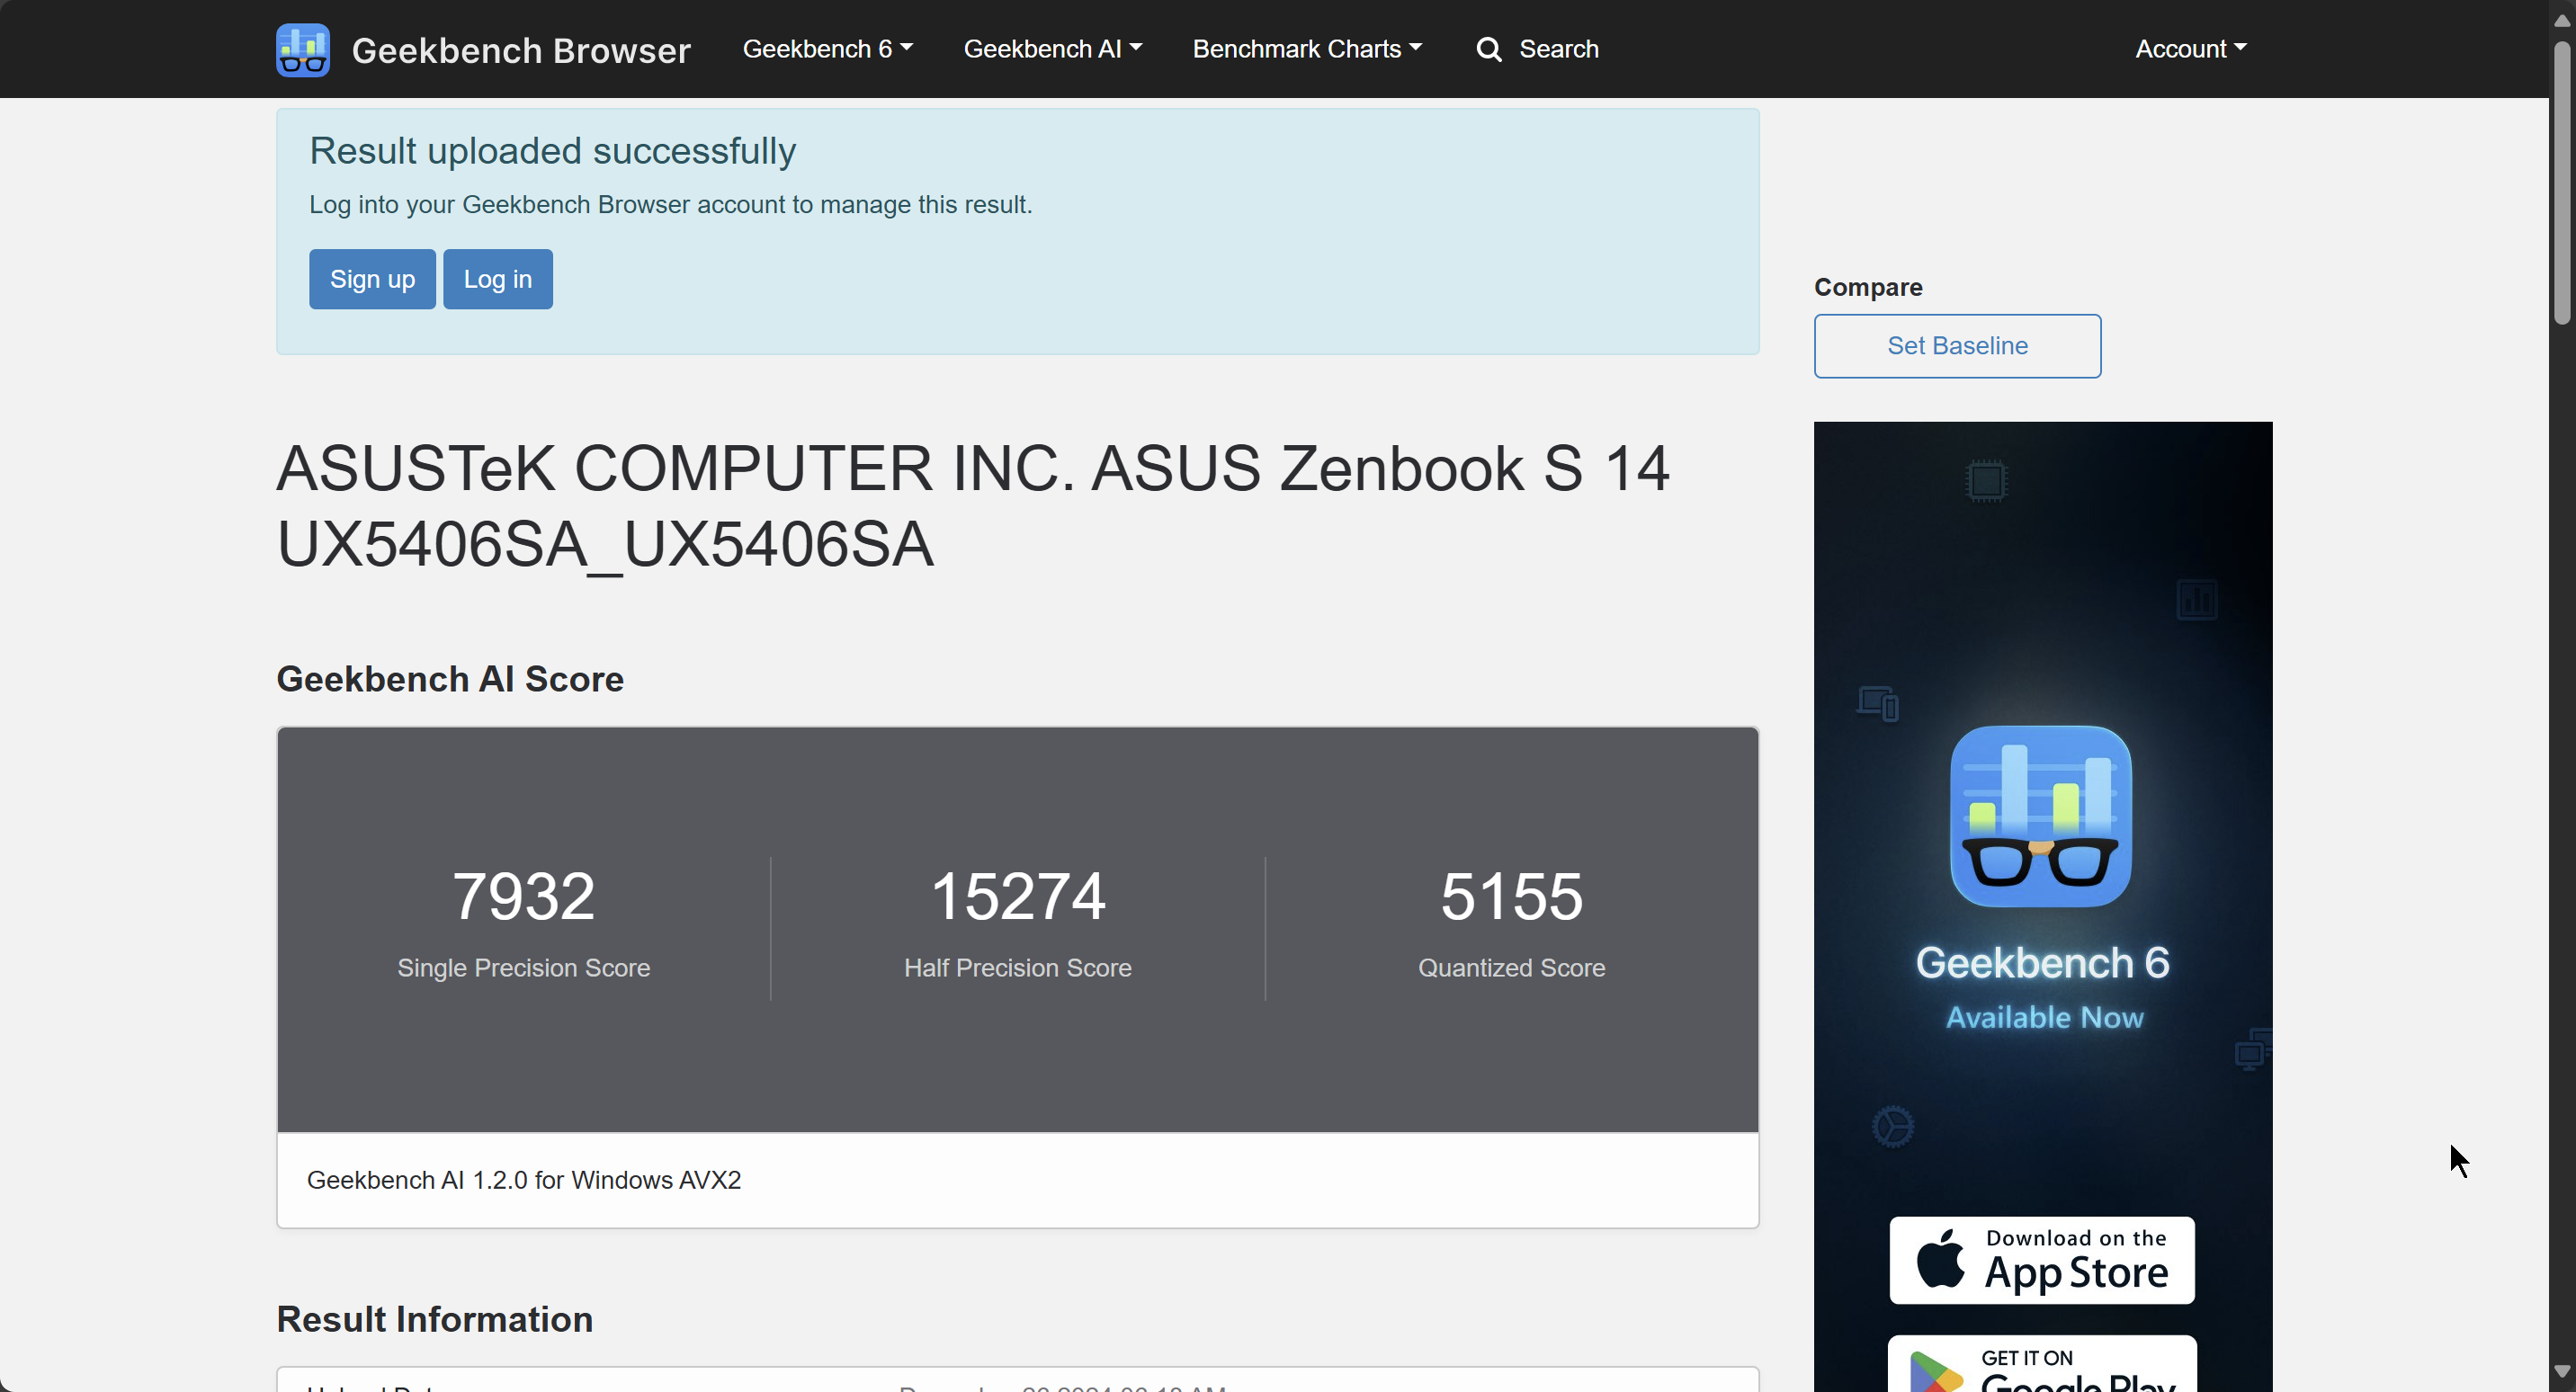Click Download on the App Store badge
This screenshot has width=2576, height=1392.
(x=2041, y=1260)
